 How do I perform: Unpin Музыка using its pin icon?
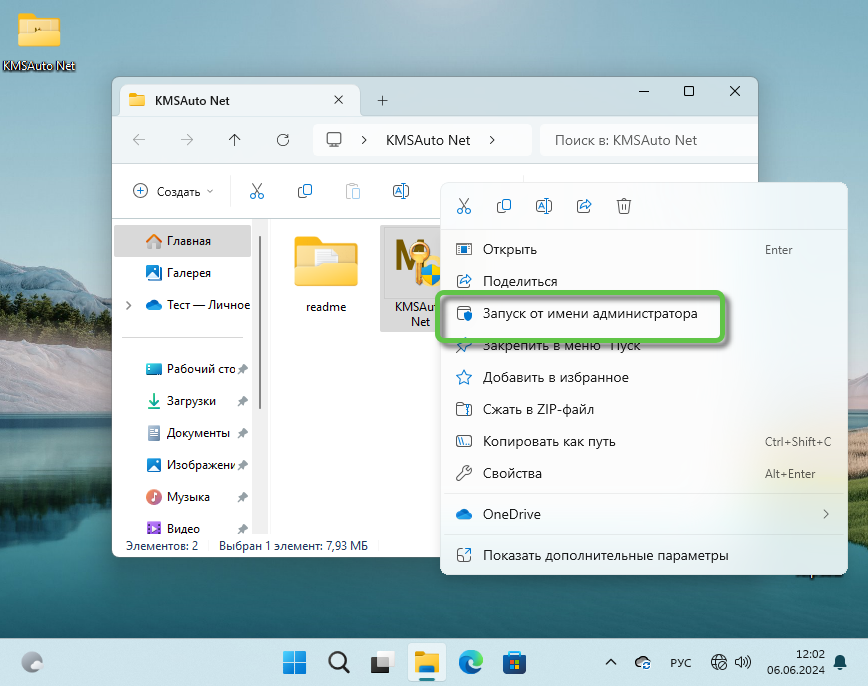pyautogui.click(x=242, y=498)
